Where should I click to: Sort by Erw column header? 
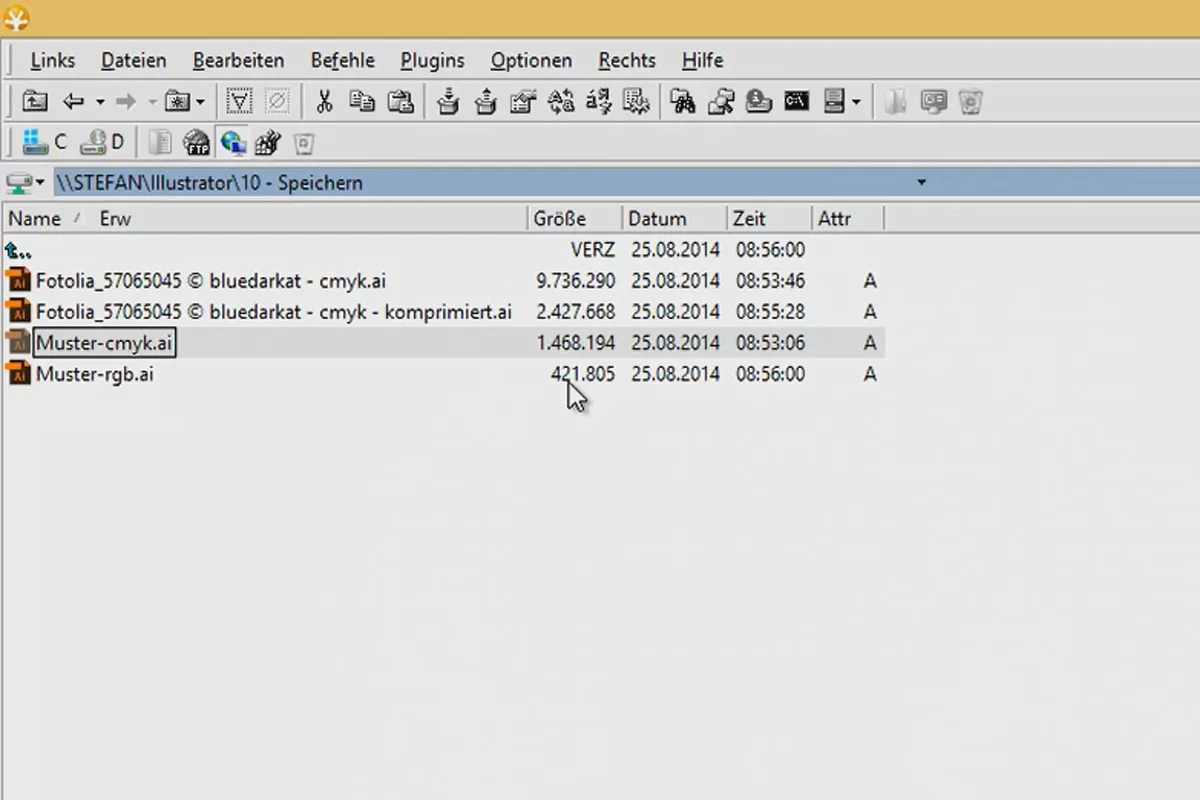[x=115, y=218]
